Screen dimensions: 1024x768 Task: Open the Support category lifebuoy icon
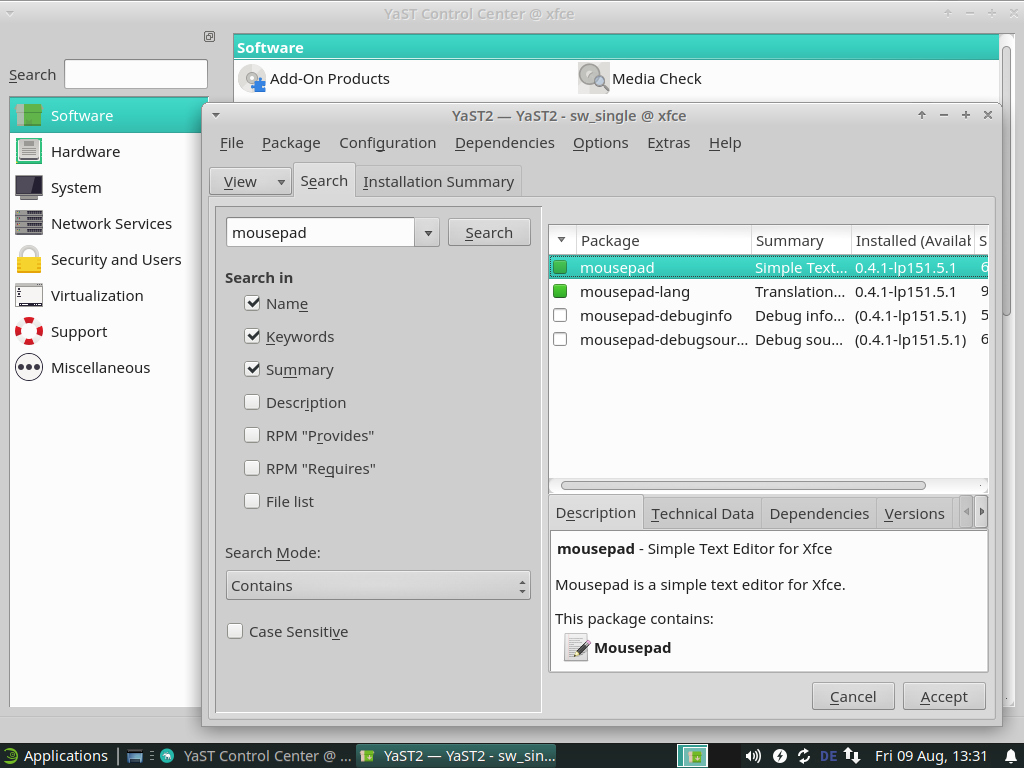coord(29,332)
